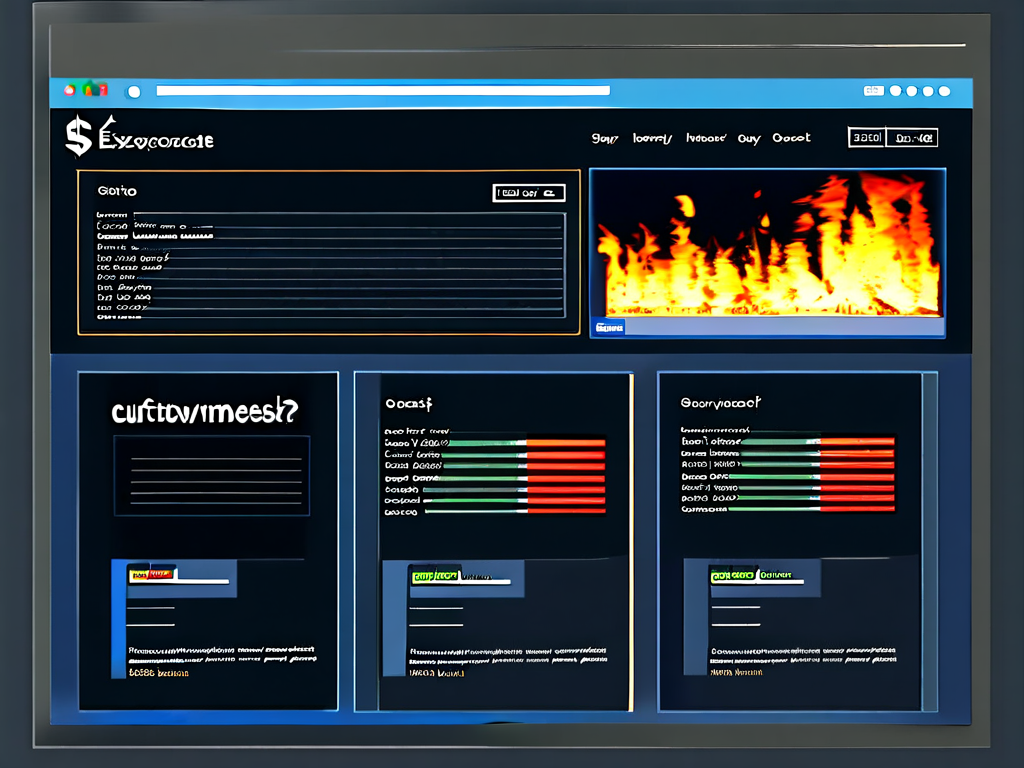Click the small rectangular icon near window dots
The height and width of the screenshot is (768, 1024).
point(873,91)
